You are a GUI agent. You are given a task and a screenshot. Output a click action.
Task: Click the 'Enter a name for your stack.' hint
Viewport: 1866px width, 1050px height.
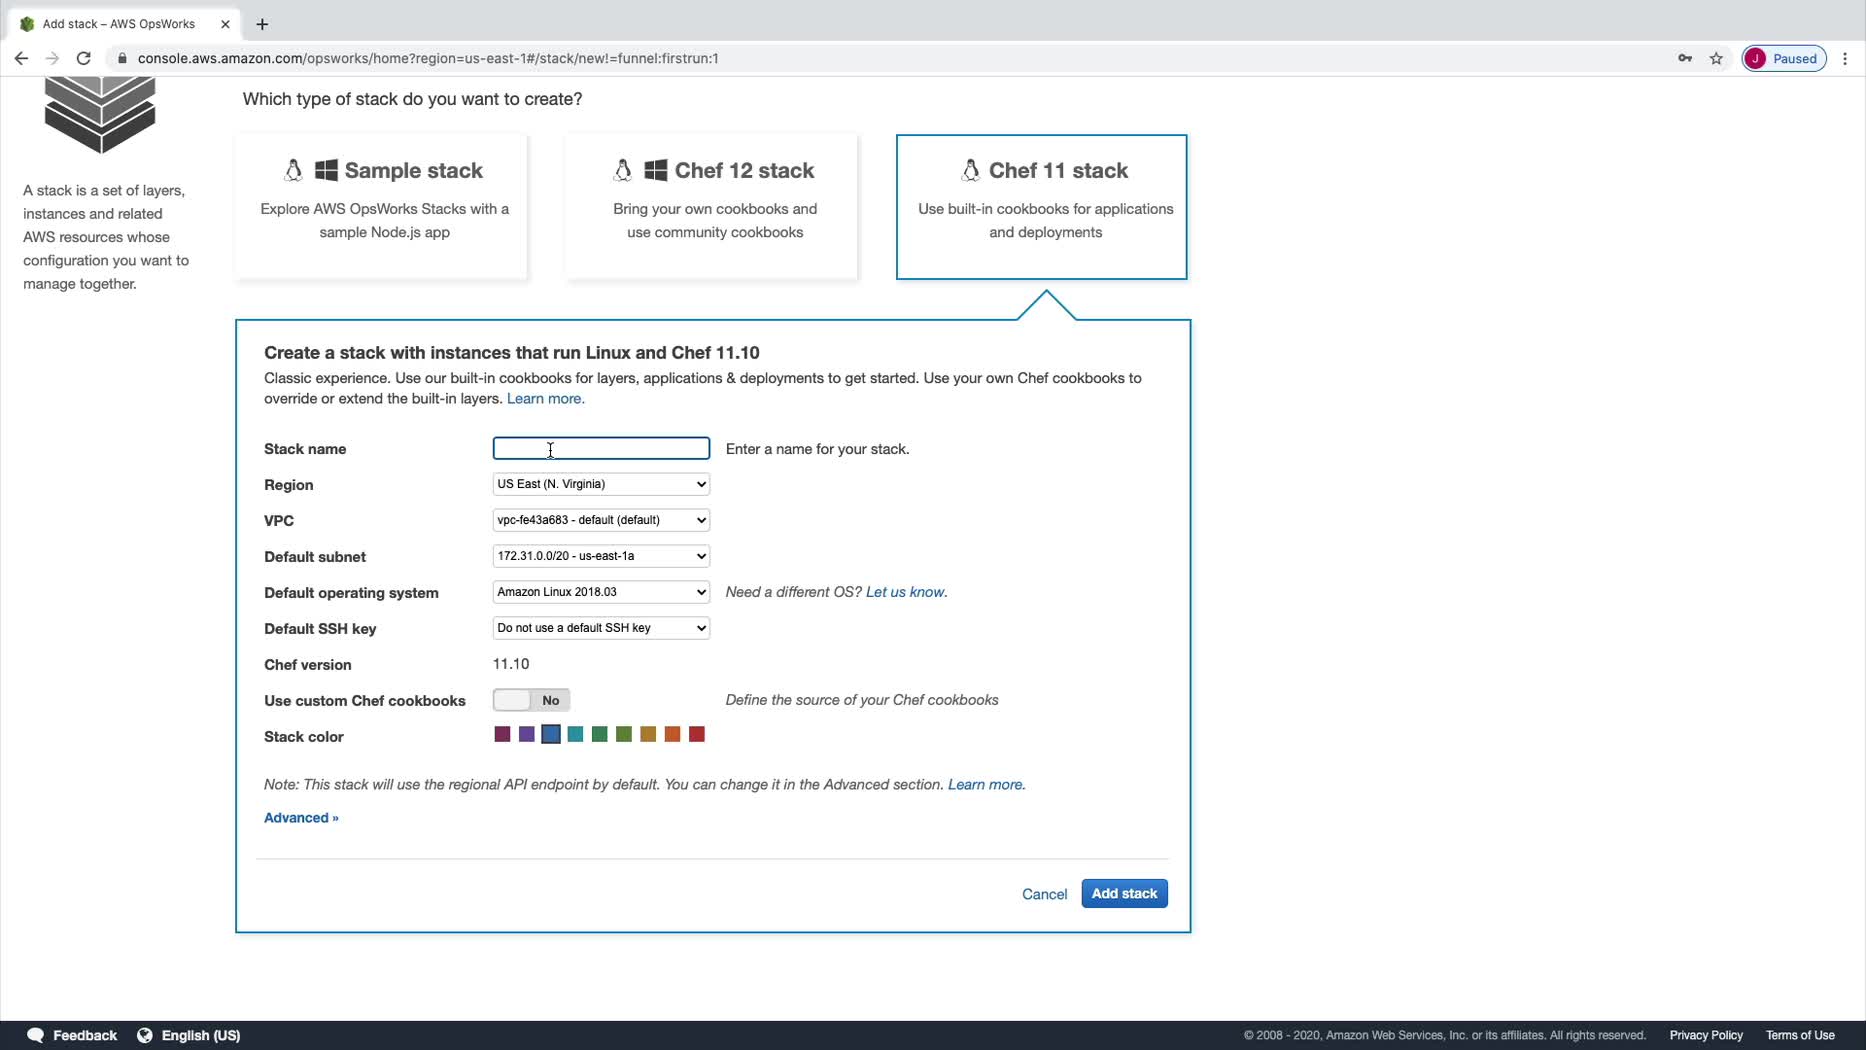(x=817, y=449)
